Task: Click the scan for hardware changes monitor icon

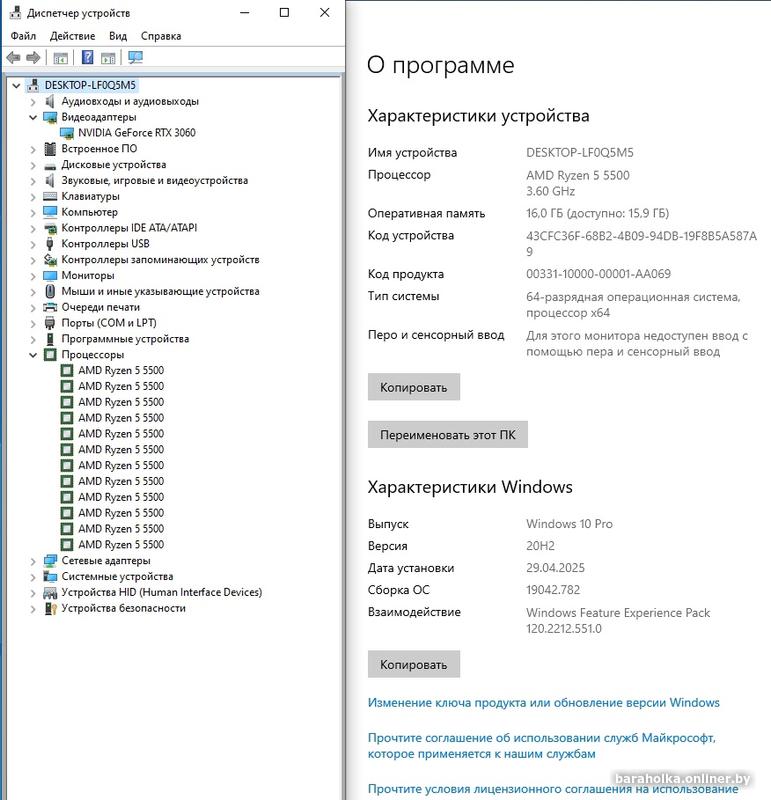Action: tap(135, 57)
